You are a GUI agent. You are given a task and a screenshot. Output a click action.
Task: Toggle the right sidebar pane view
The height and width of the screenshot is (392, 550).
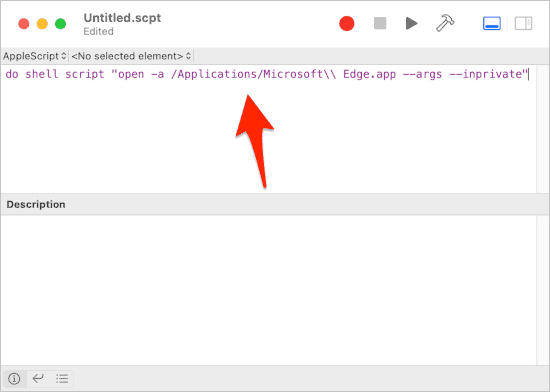523,23
